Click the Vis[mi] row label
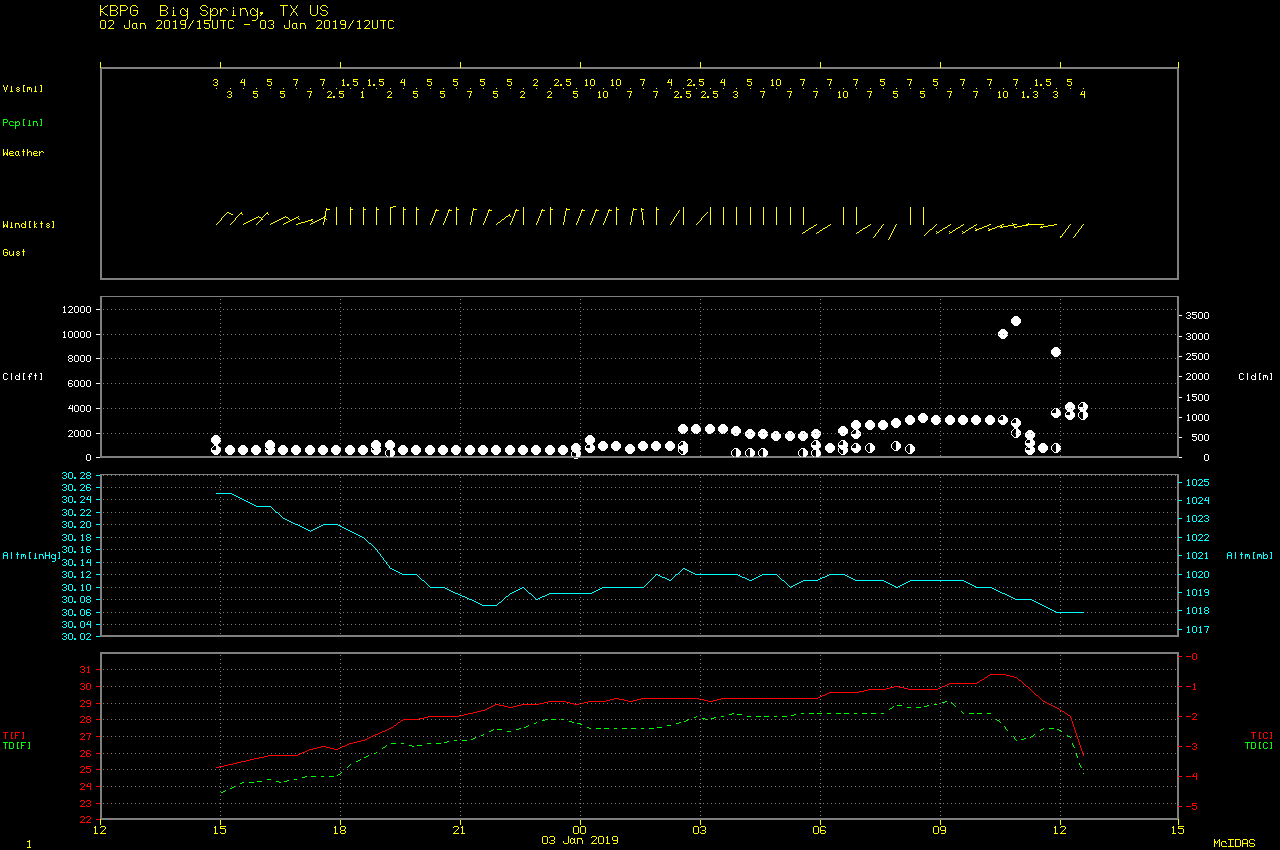Viewport: 1280px width, 850px height. click(x=23, y=89)
